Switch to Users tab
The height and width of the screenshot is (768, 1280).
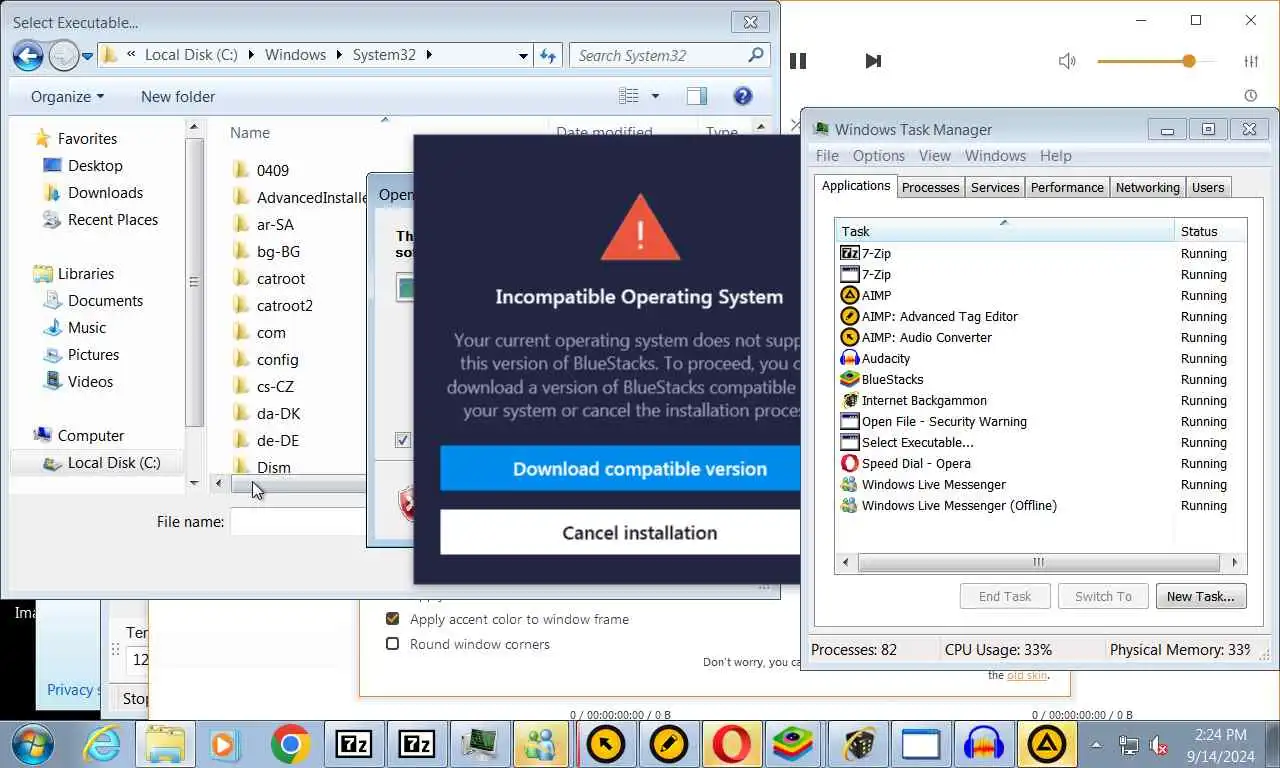(x=1208, y=187)
